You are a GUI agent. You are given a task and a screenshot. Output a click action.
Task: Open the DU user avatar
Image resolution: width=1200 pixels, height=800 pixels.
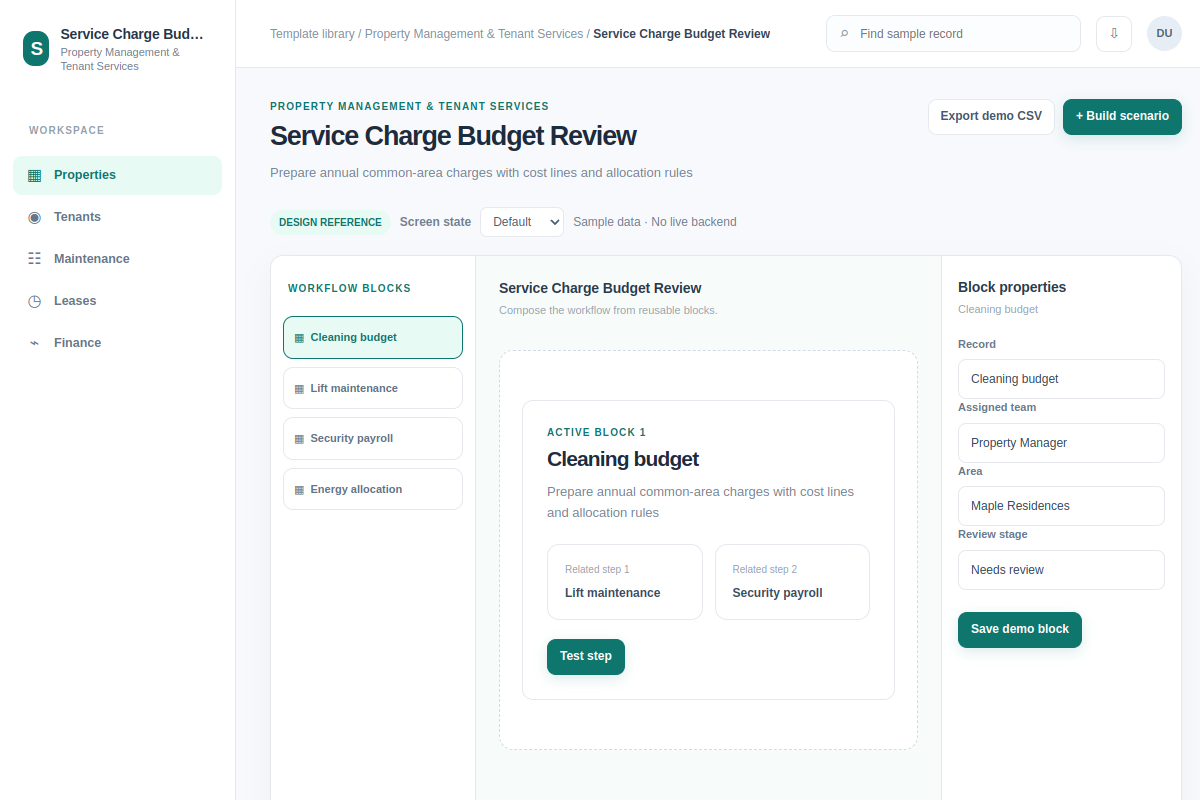click(x=1164, y=33)
